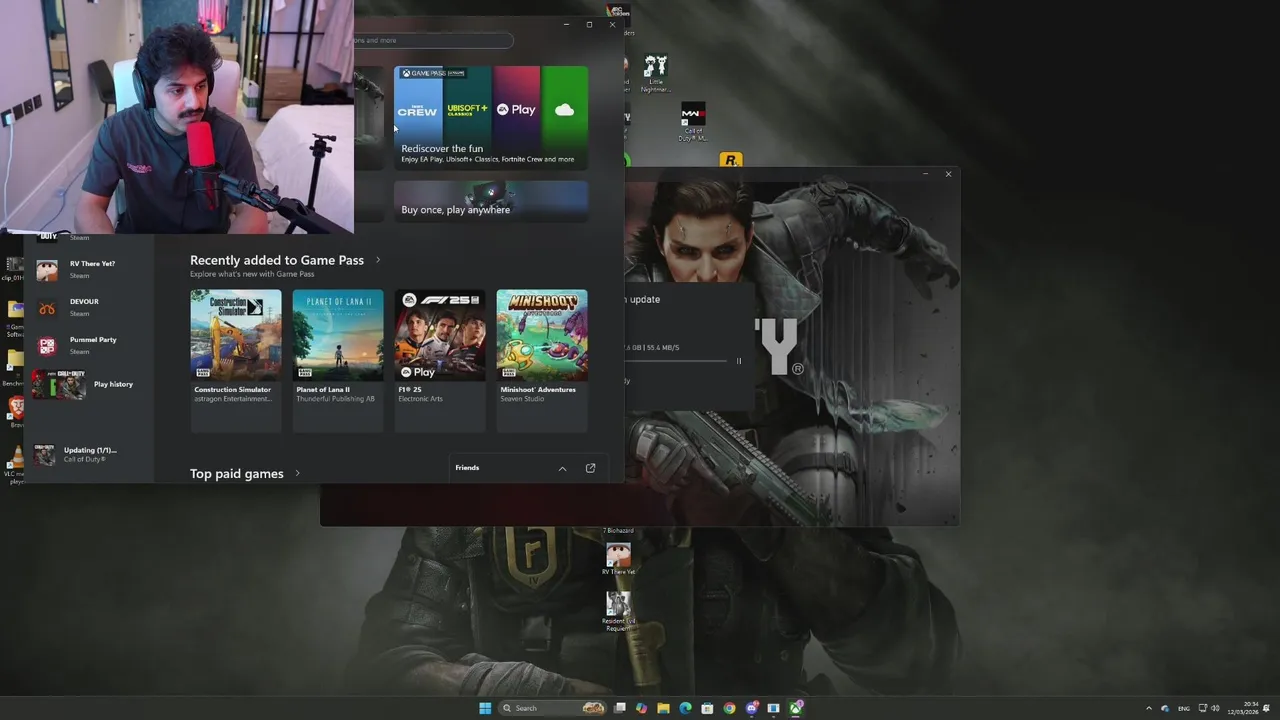The height and width of the screenshot is (720, 1280).
Task: Open Brave browser desktop icon
Action: pos(15,411)
